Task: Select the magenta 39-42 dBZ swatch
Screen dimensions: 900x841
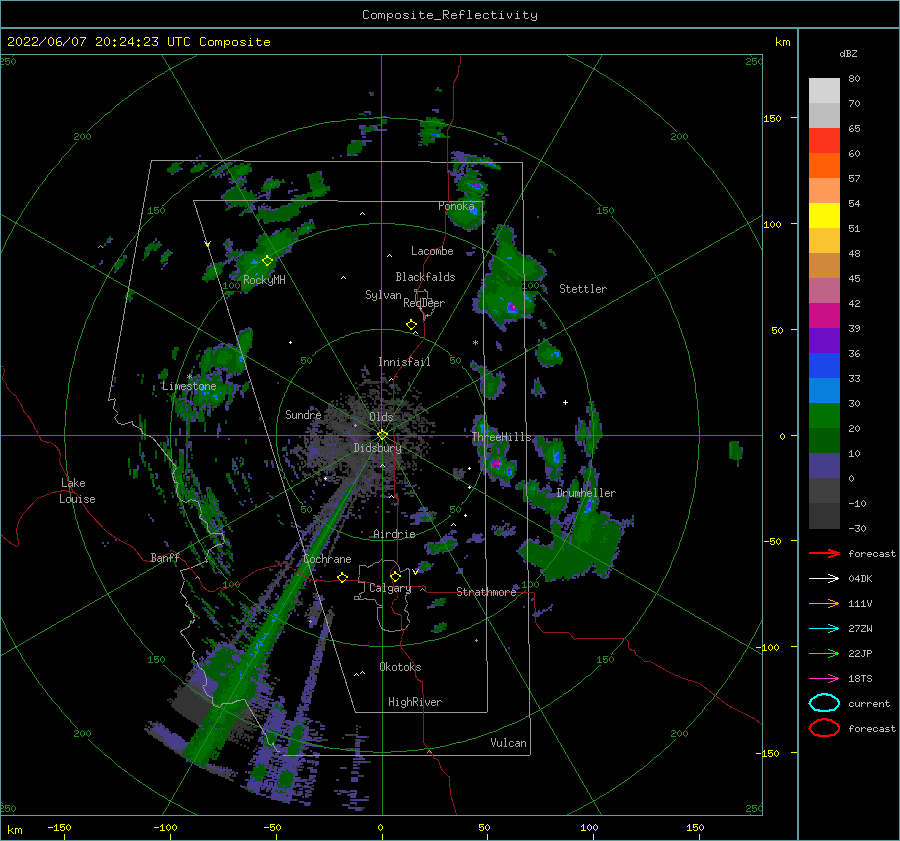Action: 824,316
